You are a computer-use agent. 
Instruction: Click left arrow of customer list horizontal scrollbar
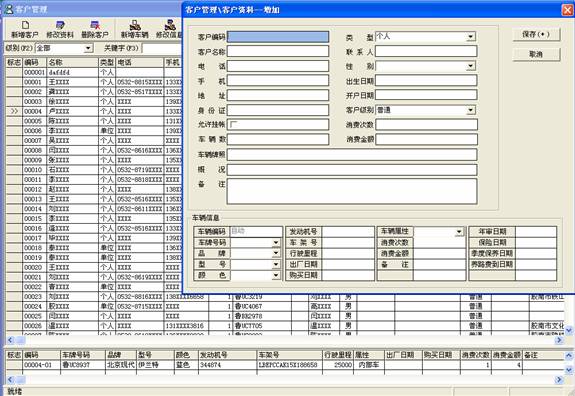[10, 340]
